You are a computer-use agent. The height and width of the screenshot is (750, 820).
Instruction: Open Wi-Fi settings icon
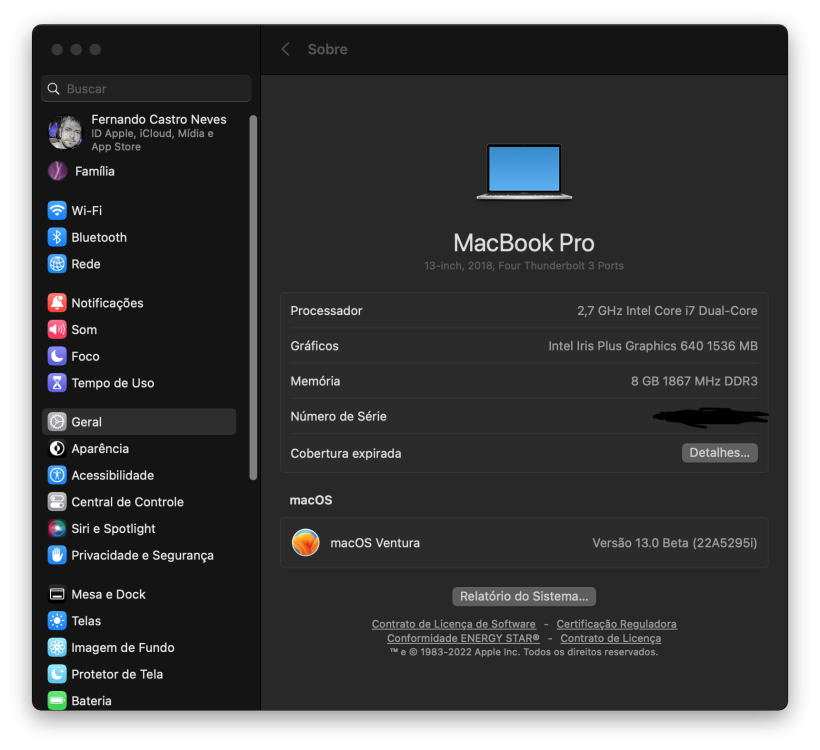pos(57,211)
